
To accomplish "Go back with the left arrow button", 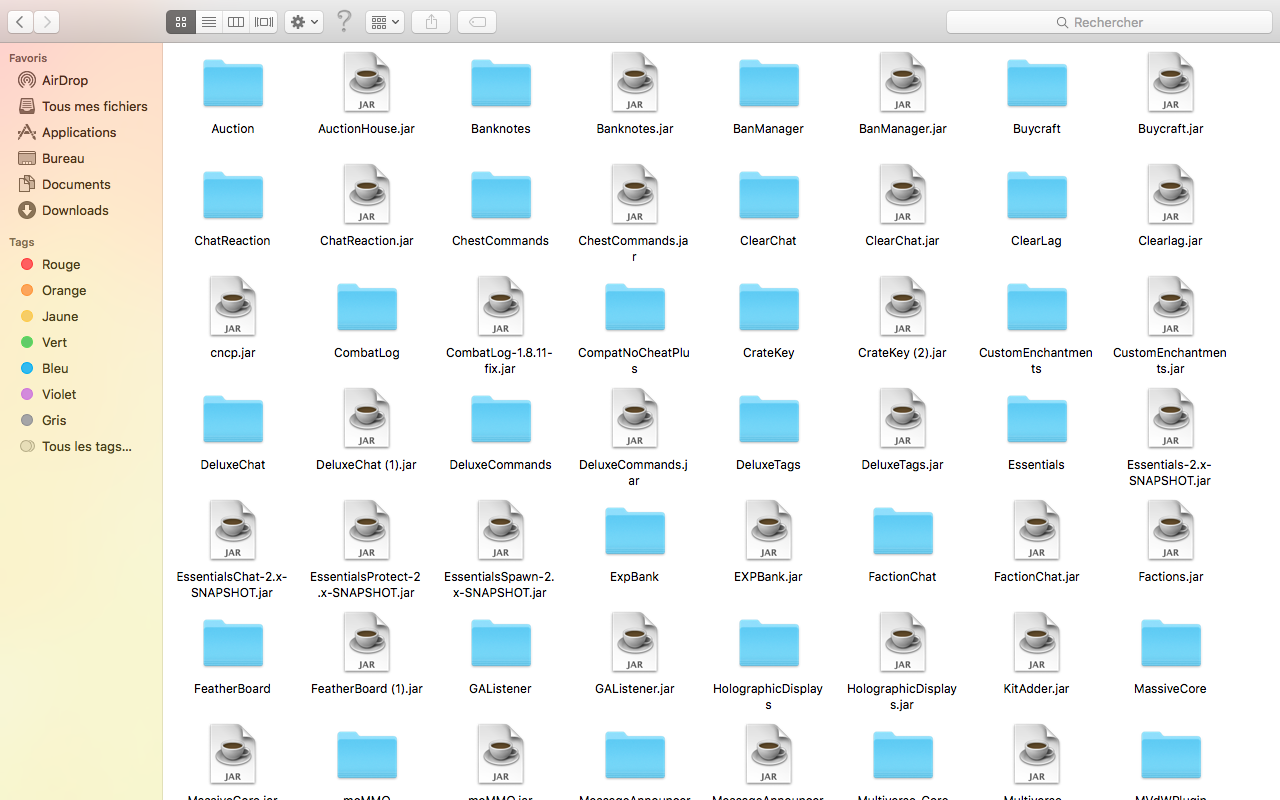I will pos(20,22).
